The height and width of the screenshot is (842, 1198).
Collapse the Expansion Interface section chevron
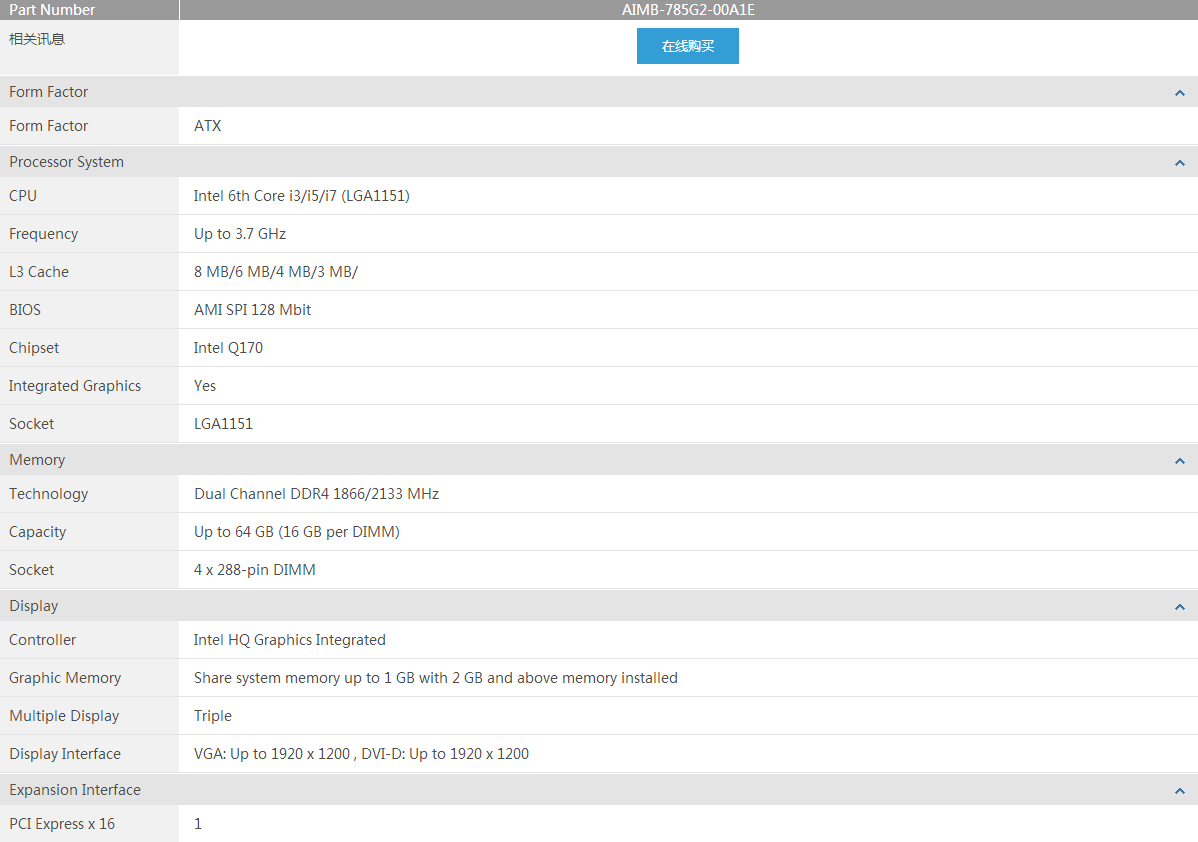(1180, 791)
